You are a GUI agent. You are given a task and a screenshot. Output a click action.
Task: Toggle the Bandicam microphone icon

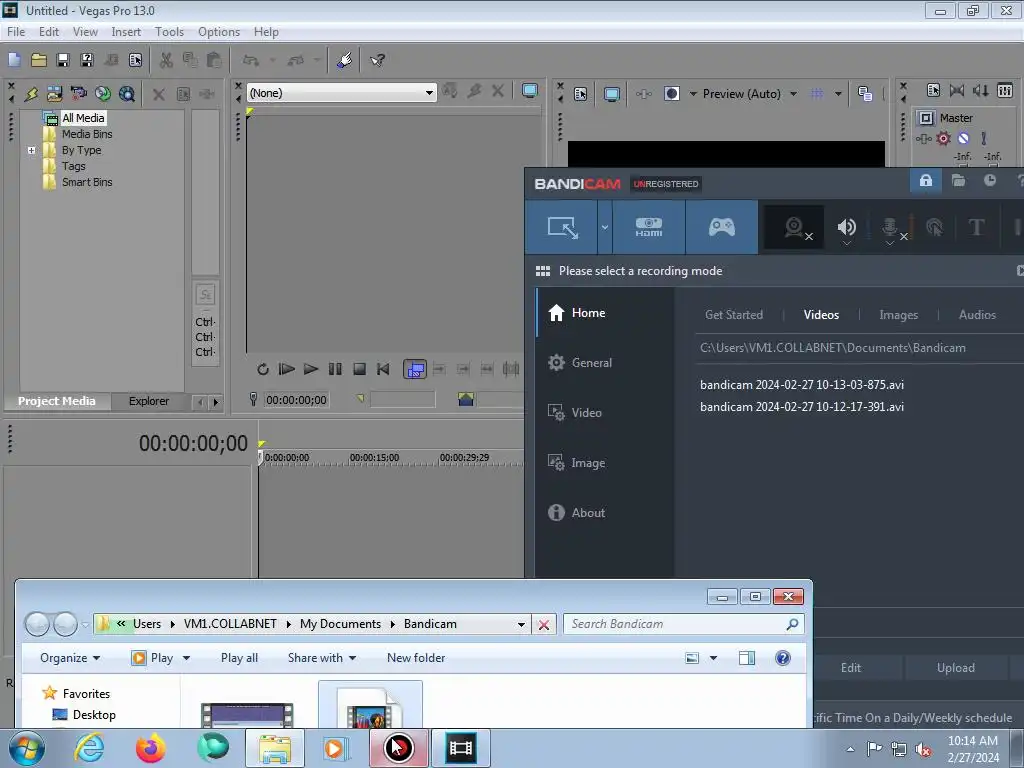[890, 227]
